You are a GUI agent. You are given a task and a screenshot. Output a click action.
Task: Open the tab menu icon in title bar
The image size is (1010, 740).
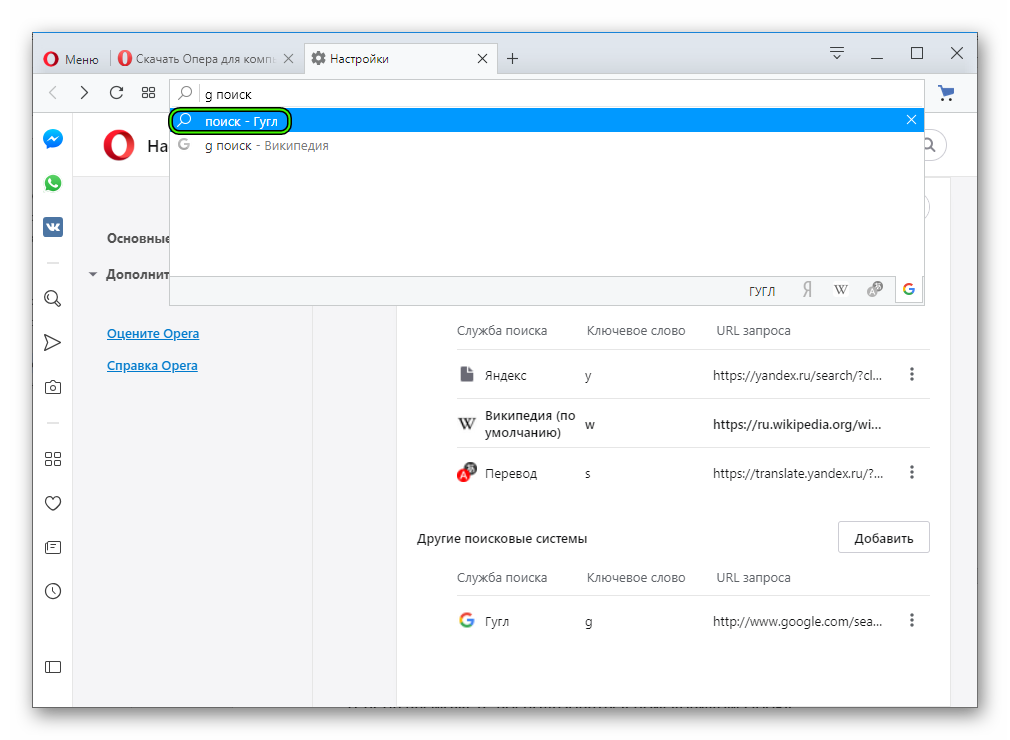[x=837, y=53]
